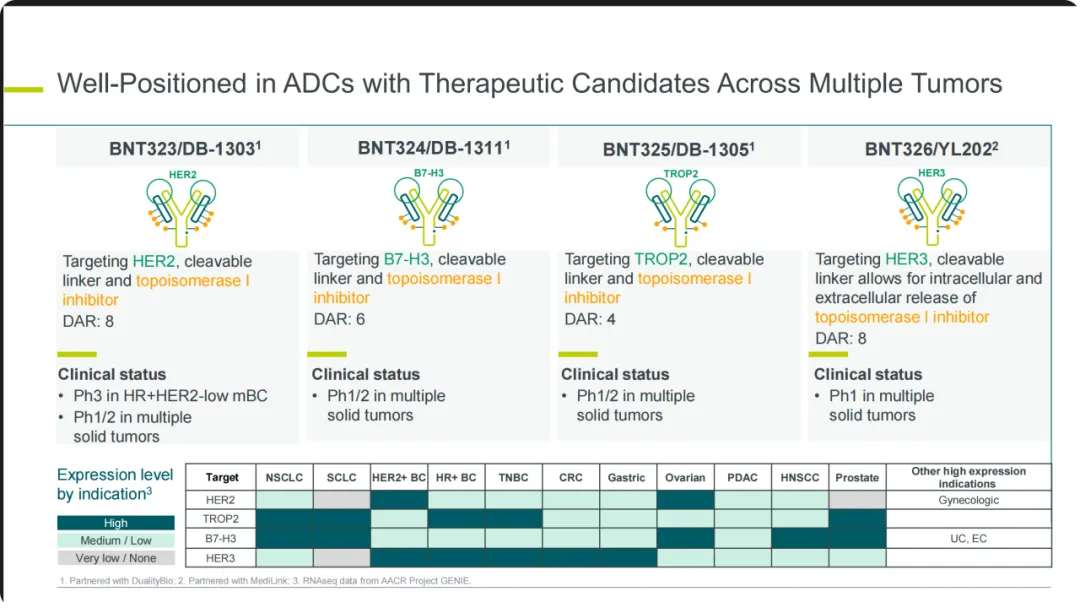Click the slide title about ADCs

coord(529,83)
